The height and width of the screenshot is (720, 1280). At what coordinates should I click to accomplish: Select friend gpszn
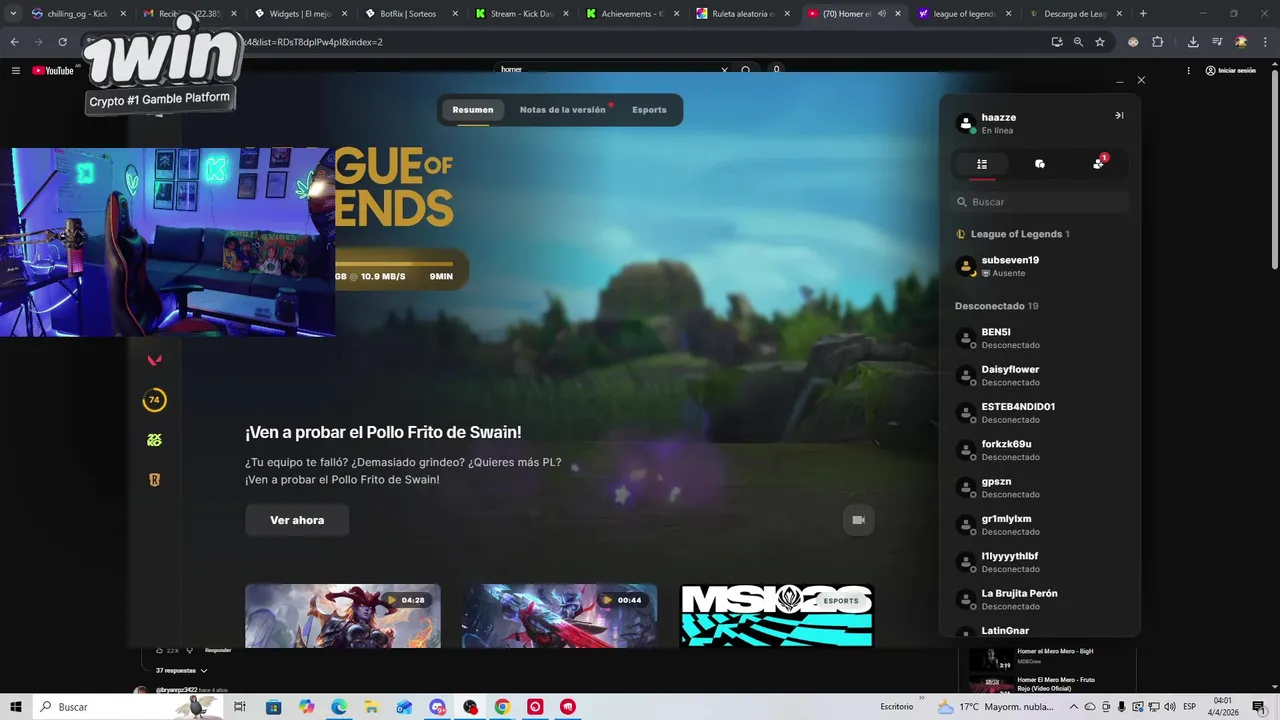(x=1040, y=487)
